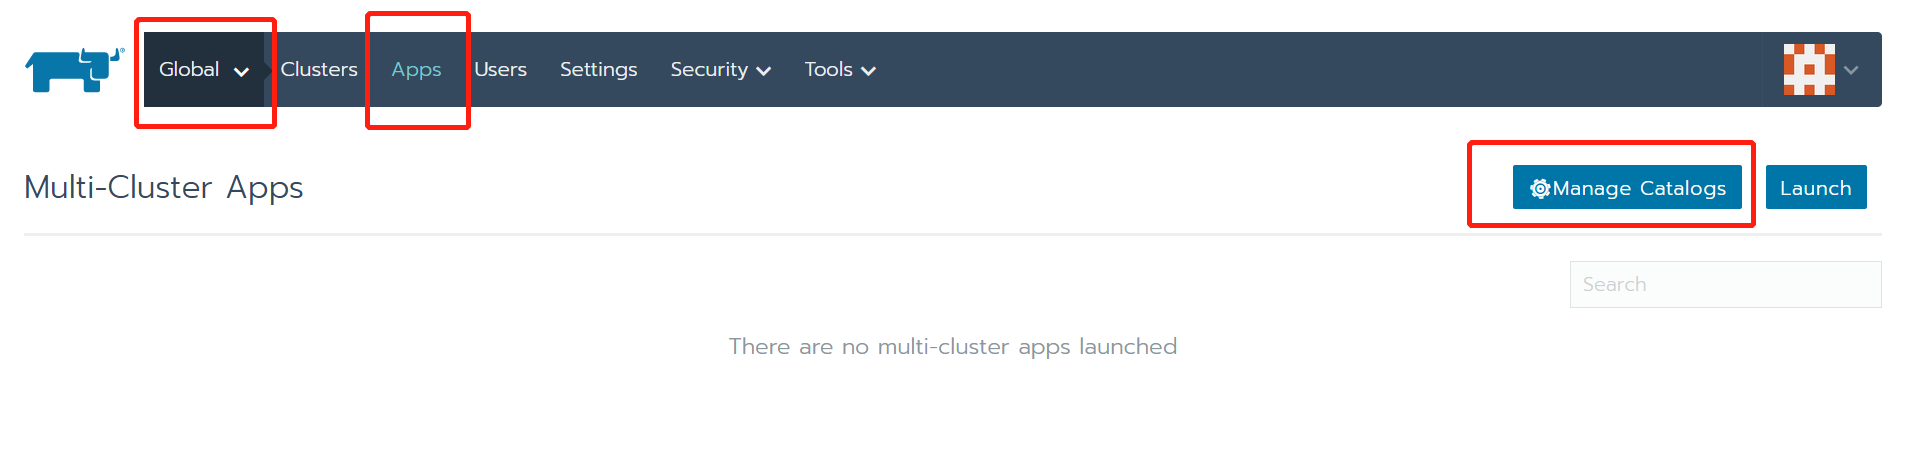Click the Rancher cow logo
The image size is (1909, 450).
[74, 70]
